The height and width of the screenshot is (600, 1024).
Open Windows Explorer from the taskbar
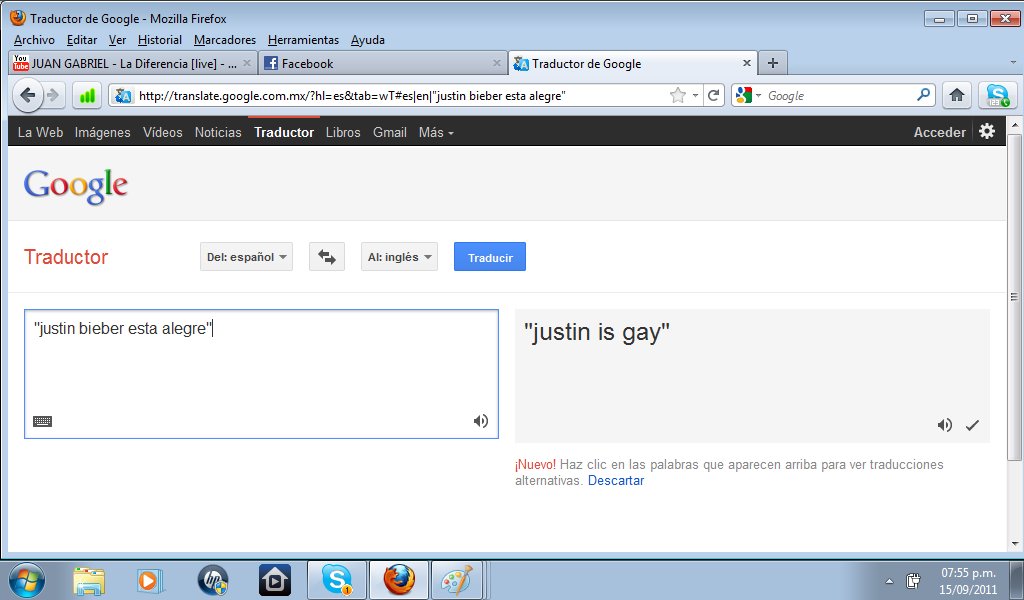[x=89, y=580]
